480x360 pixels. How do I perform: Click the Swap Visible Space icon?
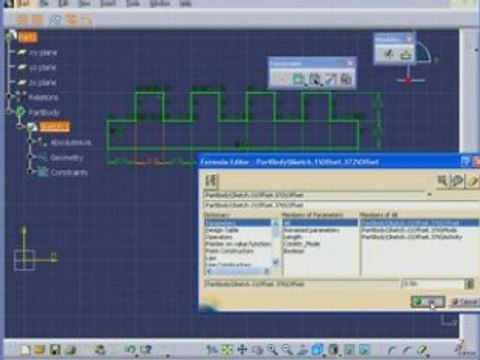[x=365, y=349]
